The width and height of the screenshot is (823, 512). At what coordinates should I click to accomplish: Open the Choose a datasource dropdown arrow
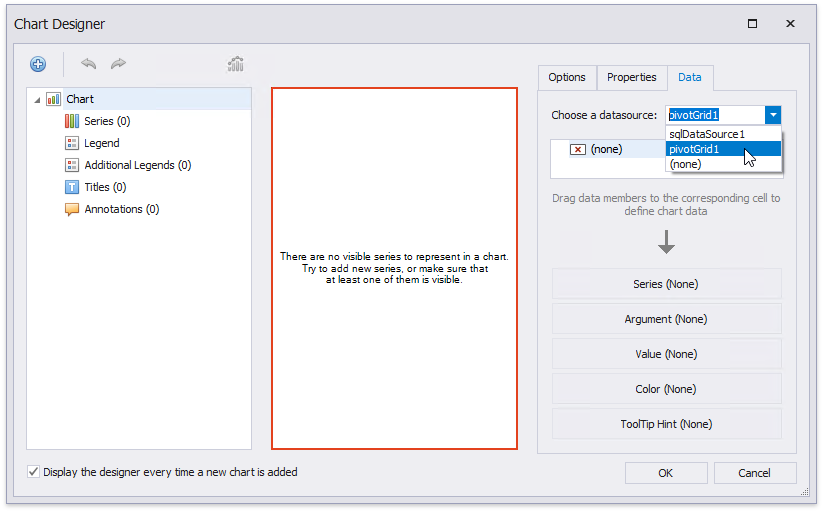click(773, 115)
